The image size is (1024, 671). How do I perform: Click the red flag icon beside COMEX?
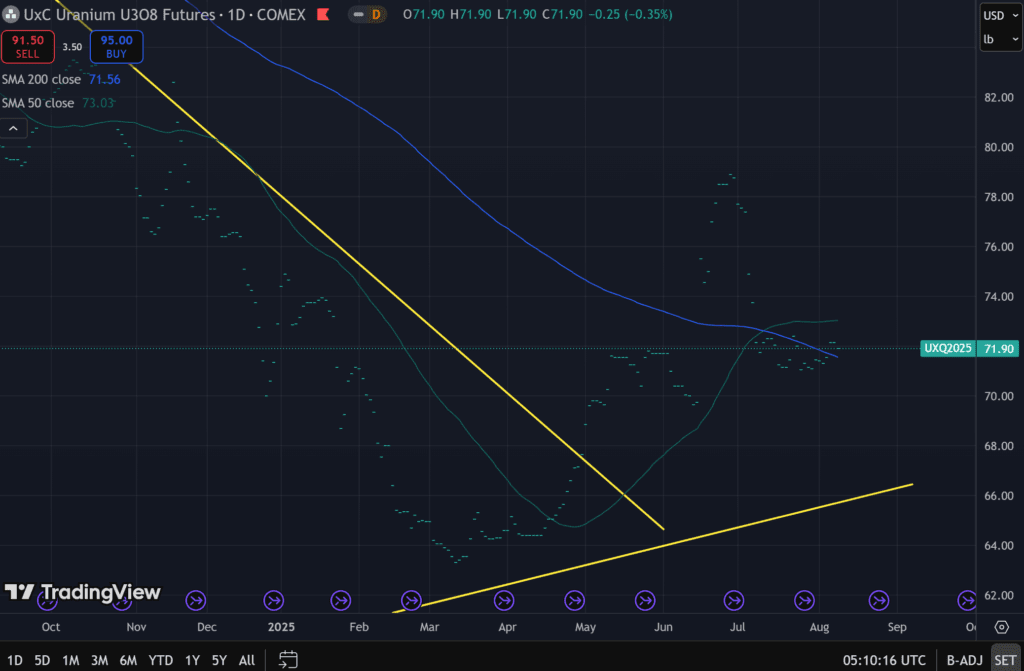click(323, 15)
